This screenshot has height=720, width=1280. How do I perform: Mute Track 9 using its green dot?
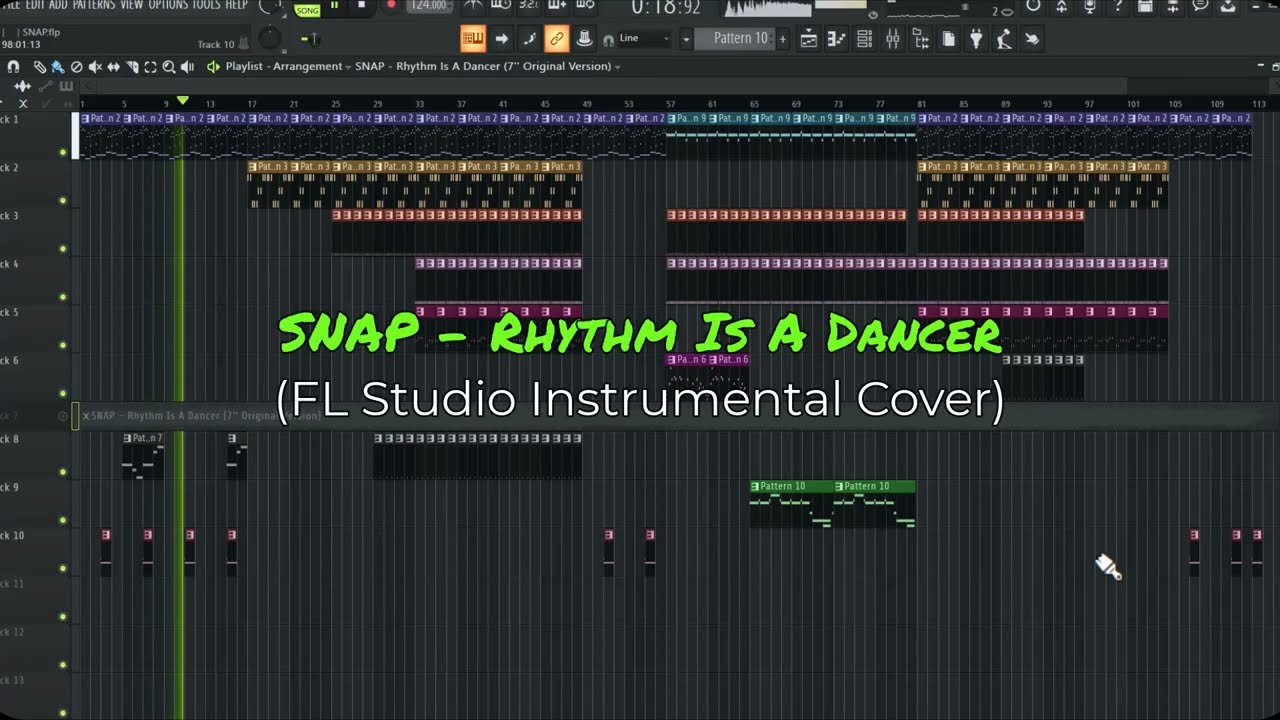[x=63, y=520]
